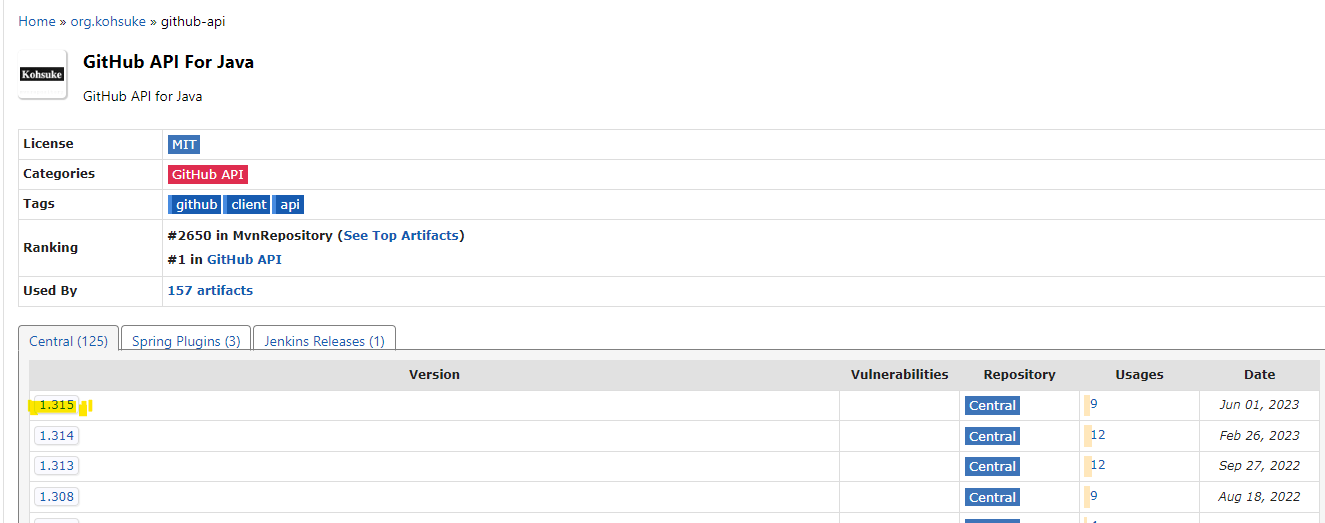This screenshot has height=523, width=1325.
Task: Open version 1.314
Action: coord(56,435)
